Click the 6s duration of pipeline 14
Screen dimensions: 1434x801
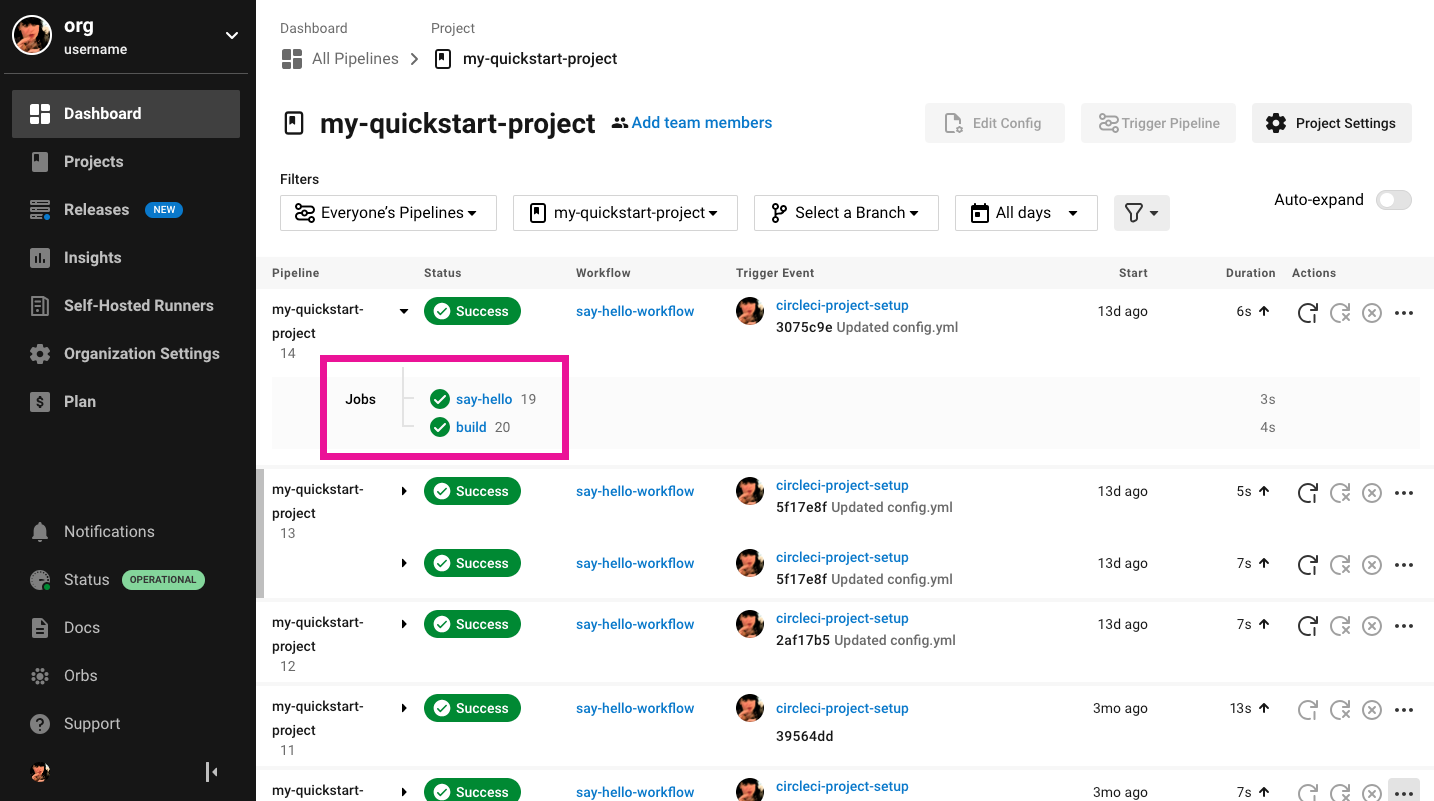[1244, 312]
